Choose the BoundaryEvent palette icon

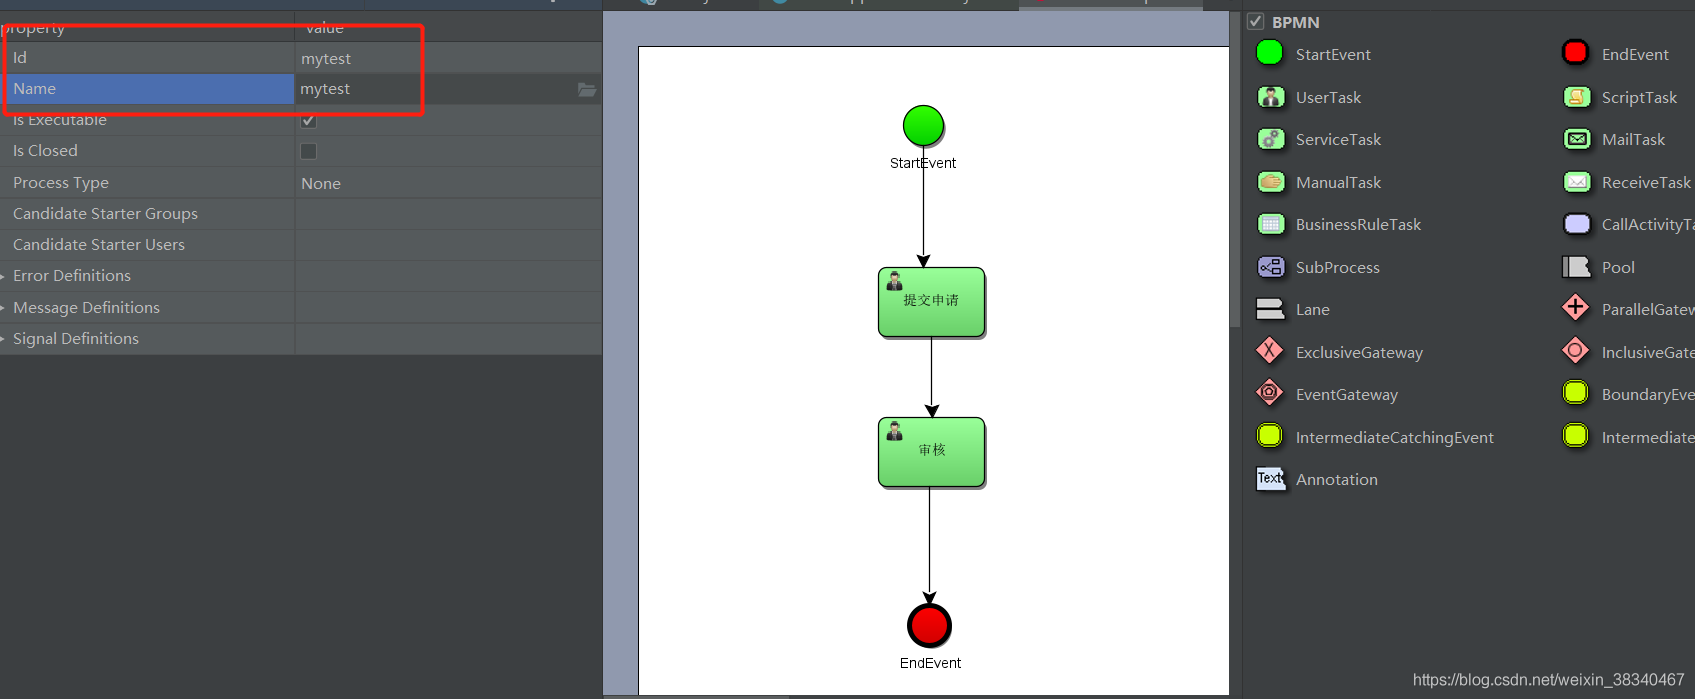click(1575, 393)
